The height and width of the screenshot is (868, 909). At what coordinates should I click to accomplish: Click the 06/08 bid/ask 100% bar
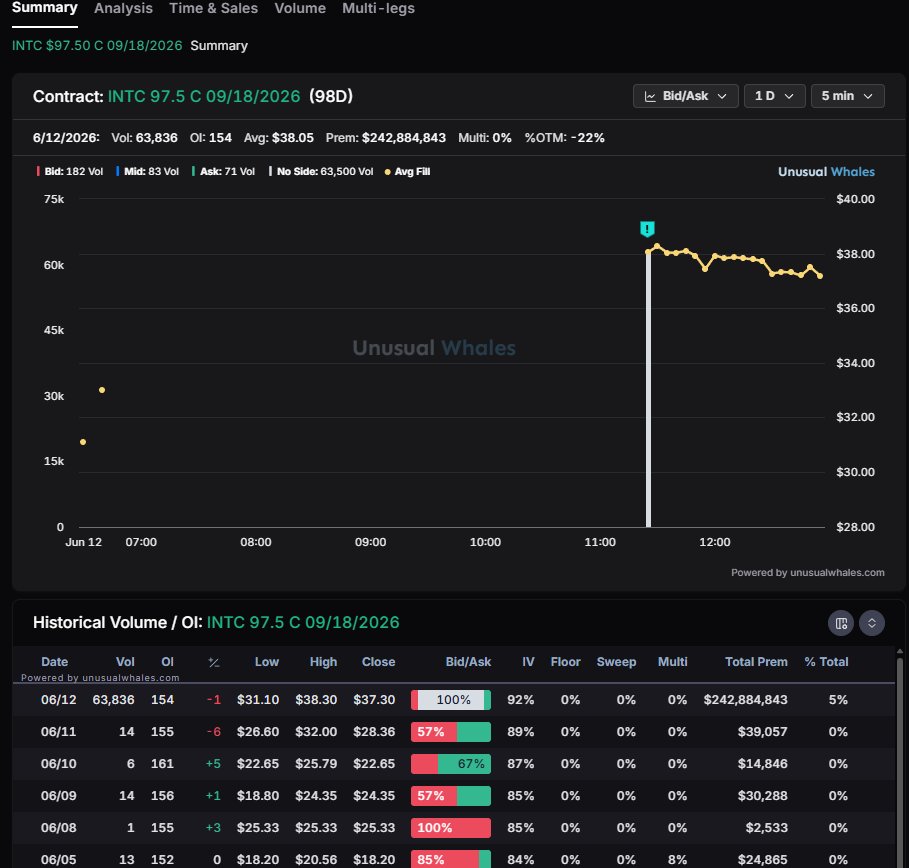click(x=451, y=827)
